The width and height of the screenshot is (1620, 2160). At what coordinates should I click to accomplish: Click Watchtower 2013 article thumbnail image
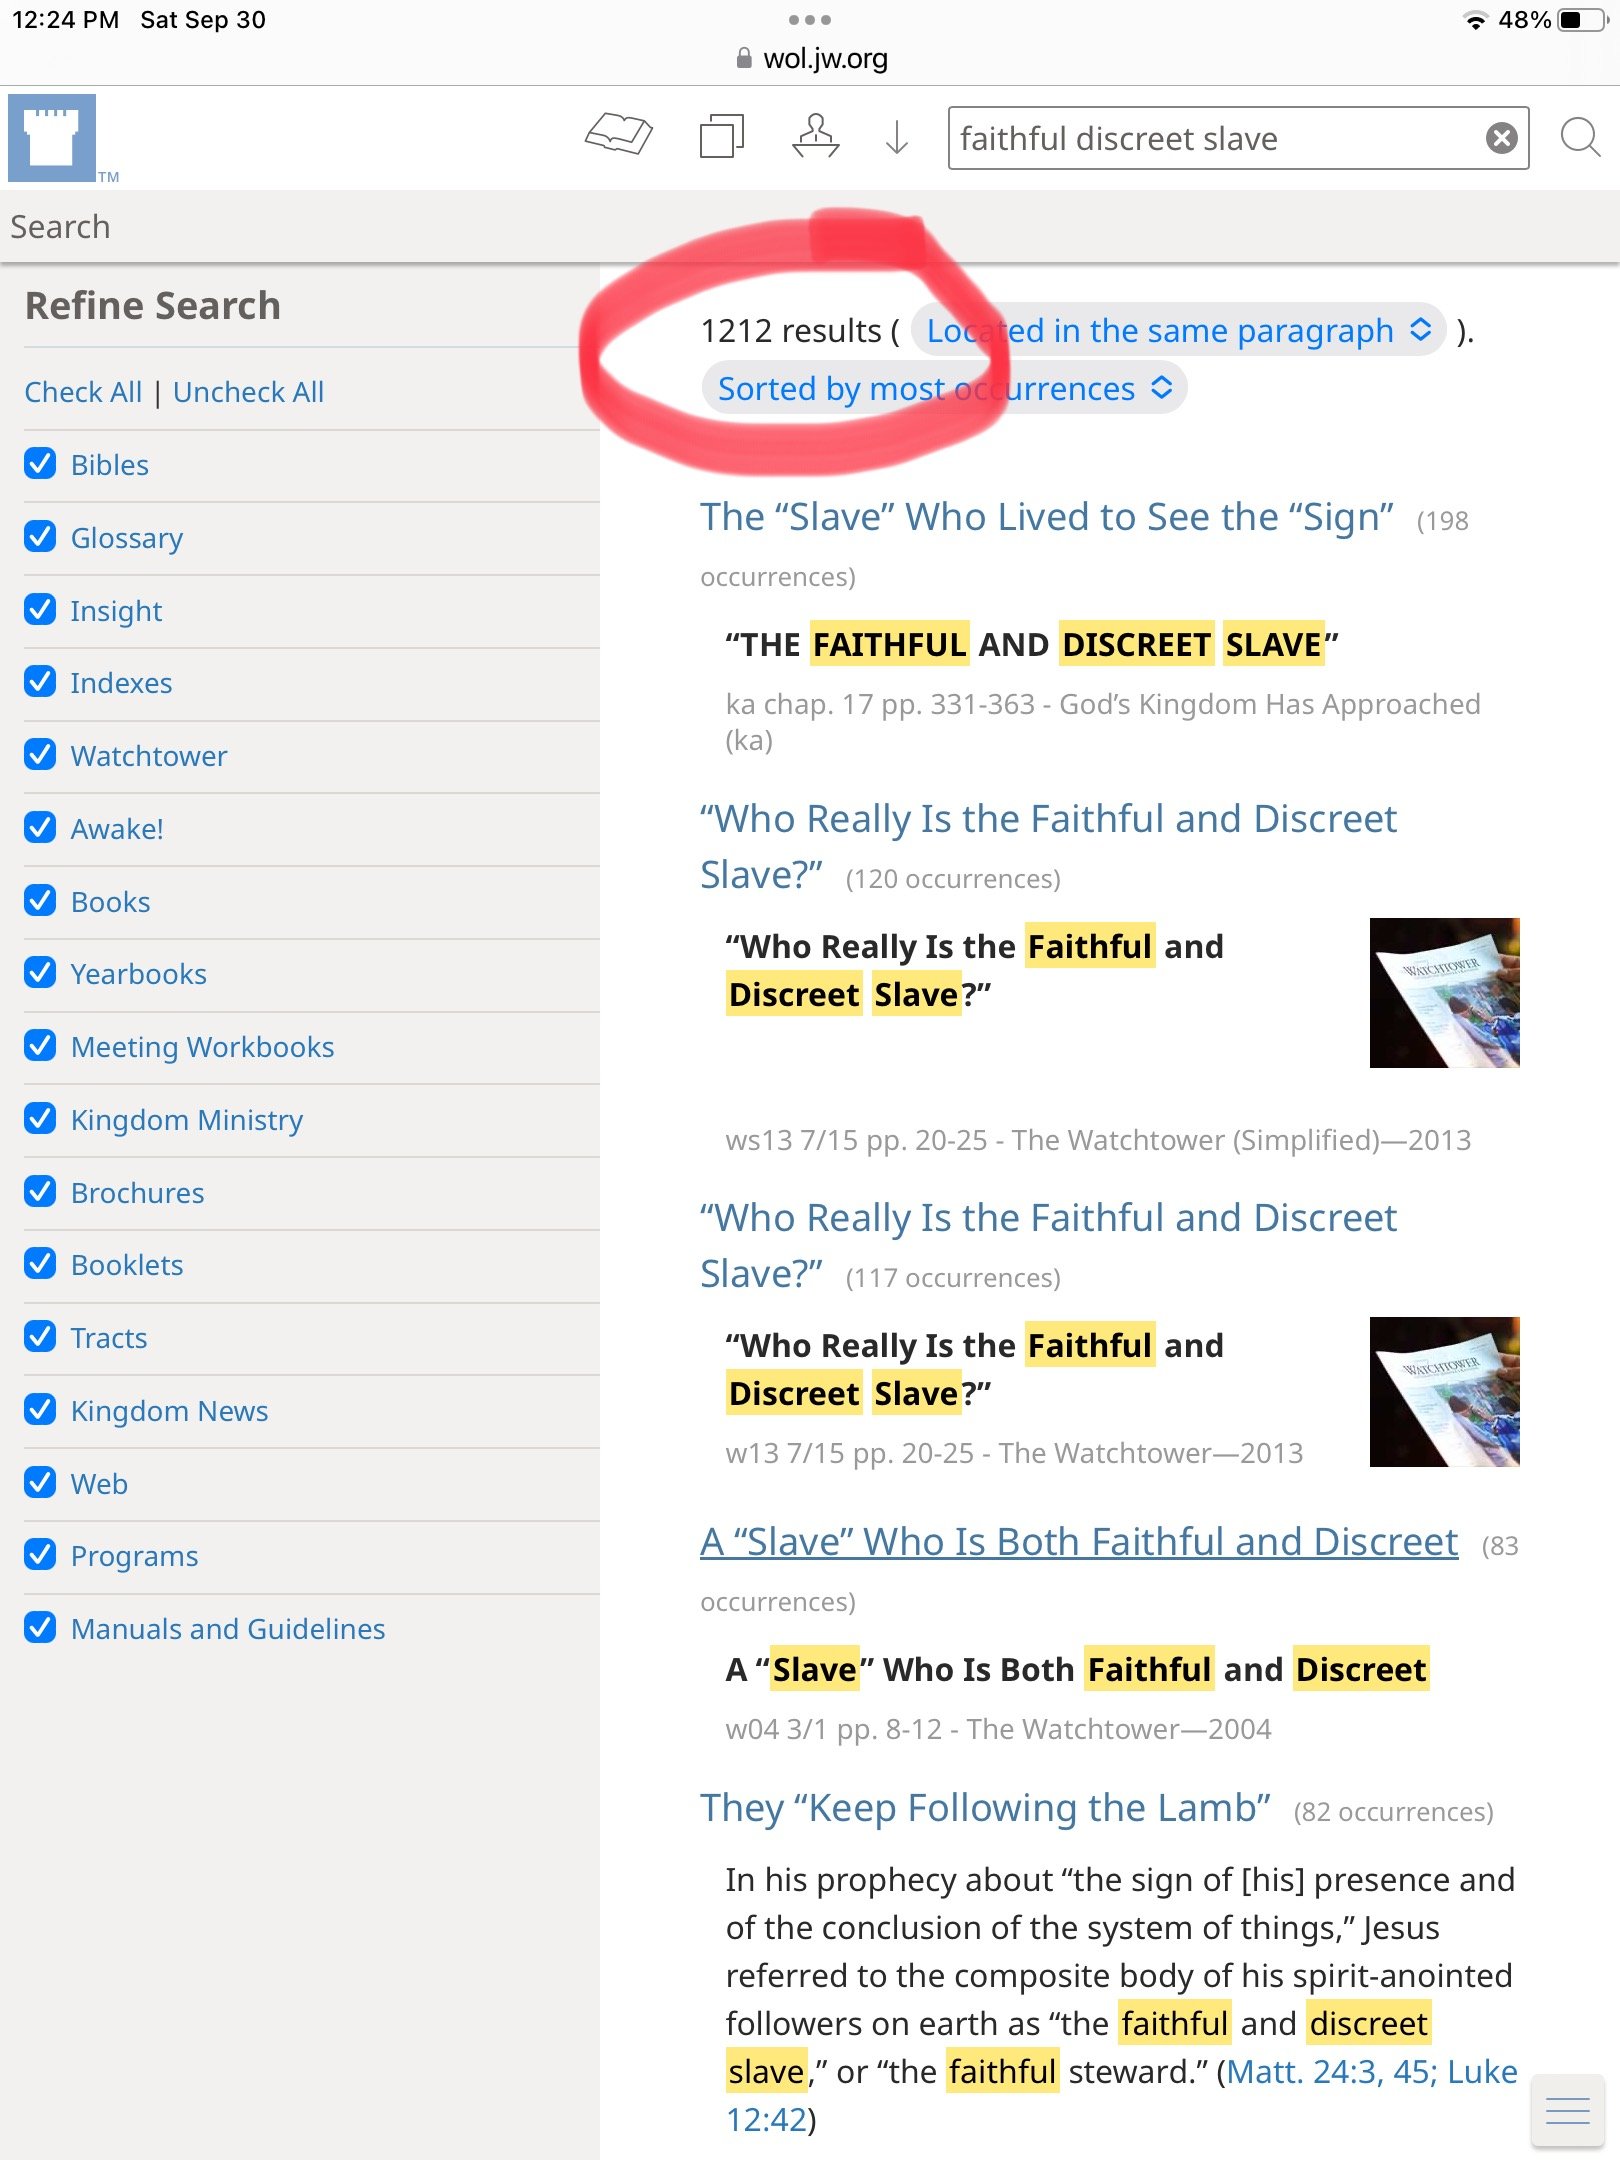click(x=1444, y=1392)
